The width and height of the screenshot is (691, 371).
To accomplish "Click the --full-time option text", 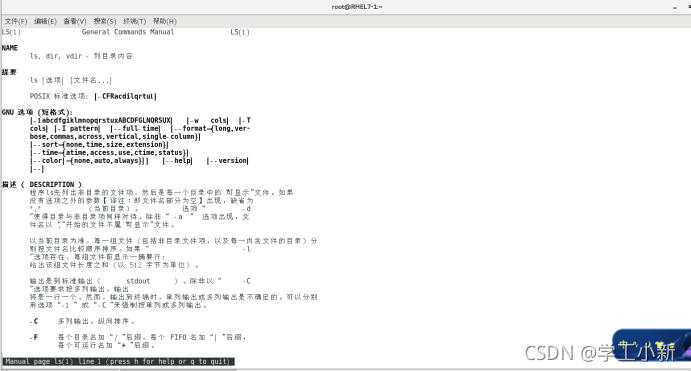I will (x=136, y=128).
